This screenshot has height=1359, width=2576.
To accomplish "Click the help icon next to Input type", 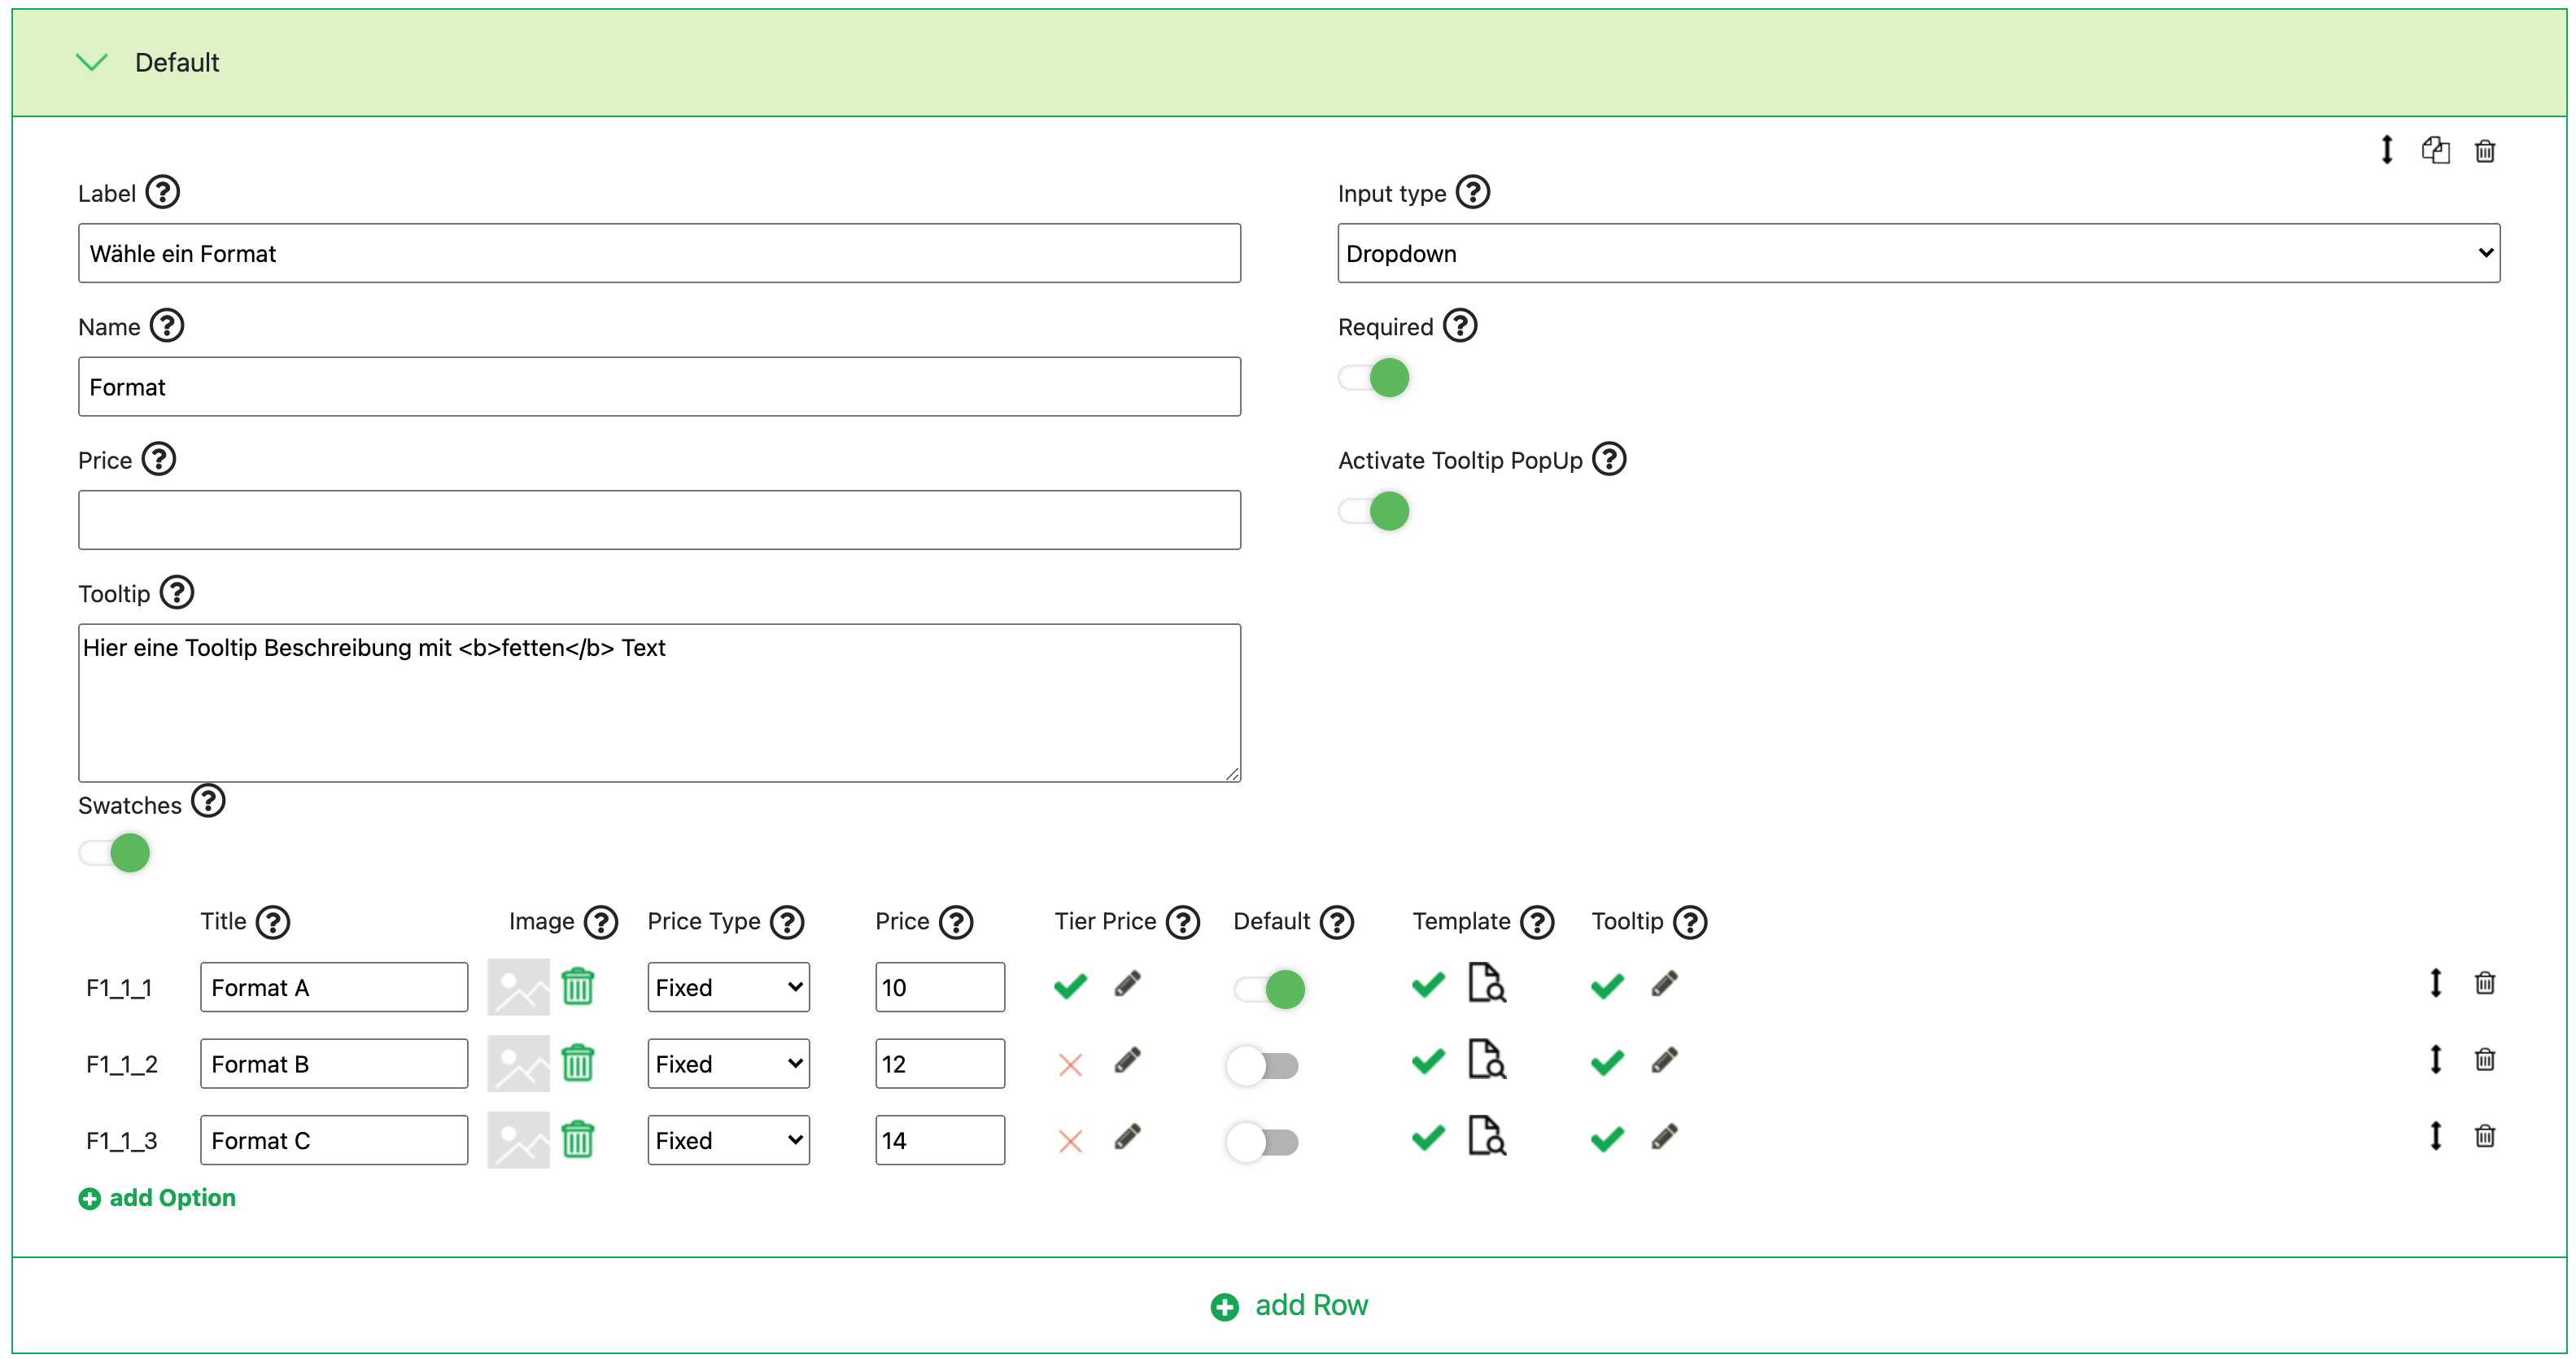I will [x=1472, y=192].
